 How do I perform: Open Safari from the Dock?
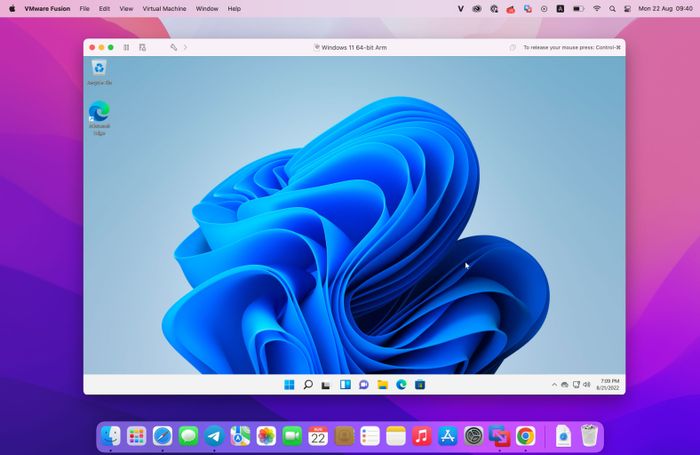coord(162,435)
